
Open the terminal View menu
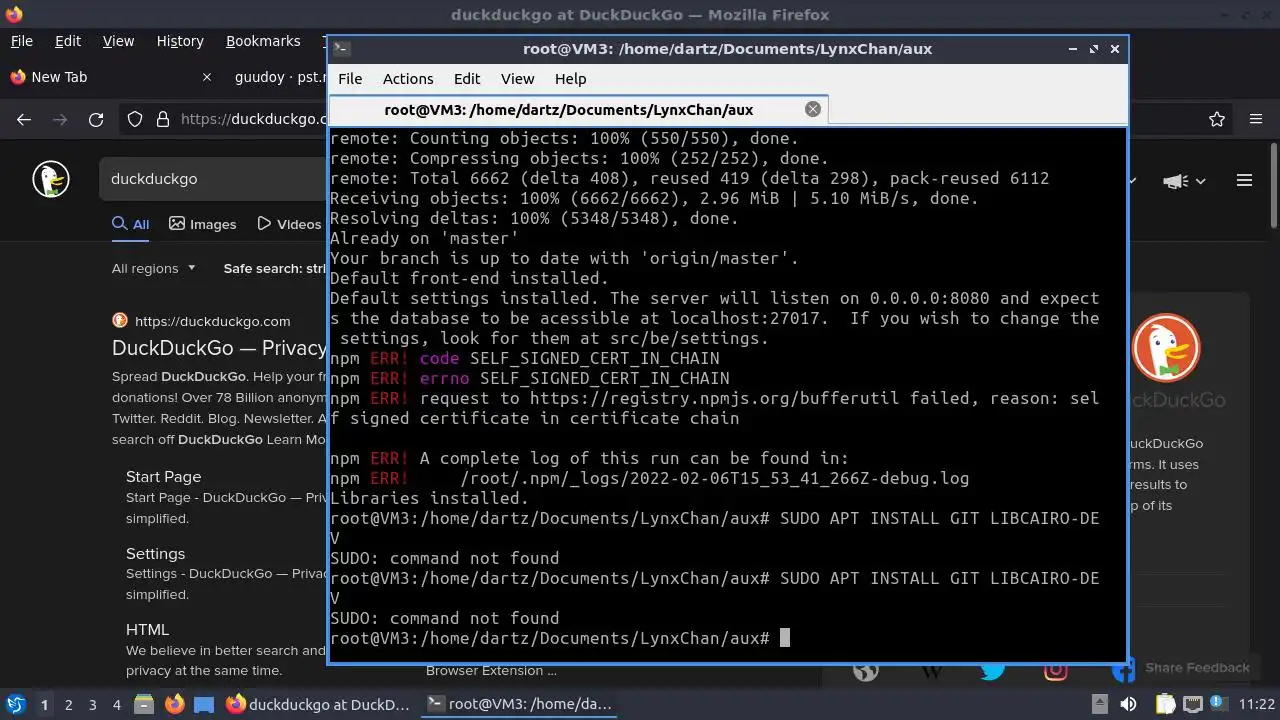517,79
